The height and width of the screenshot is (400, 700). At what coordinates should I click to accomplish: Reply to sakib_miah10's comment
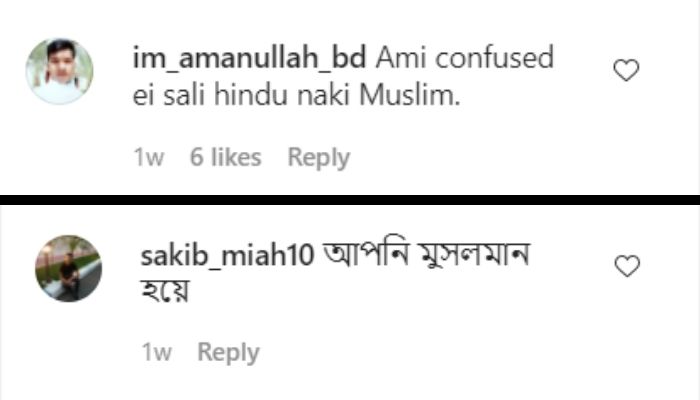[228, 352]
